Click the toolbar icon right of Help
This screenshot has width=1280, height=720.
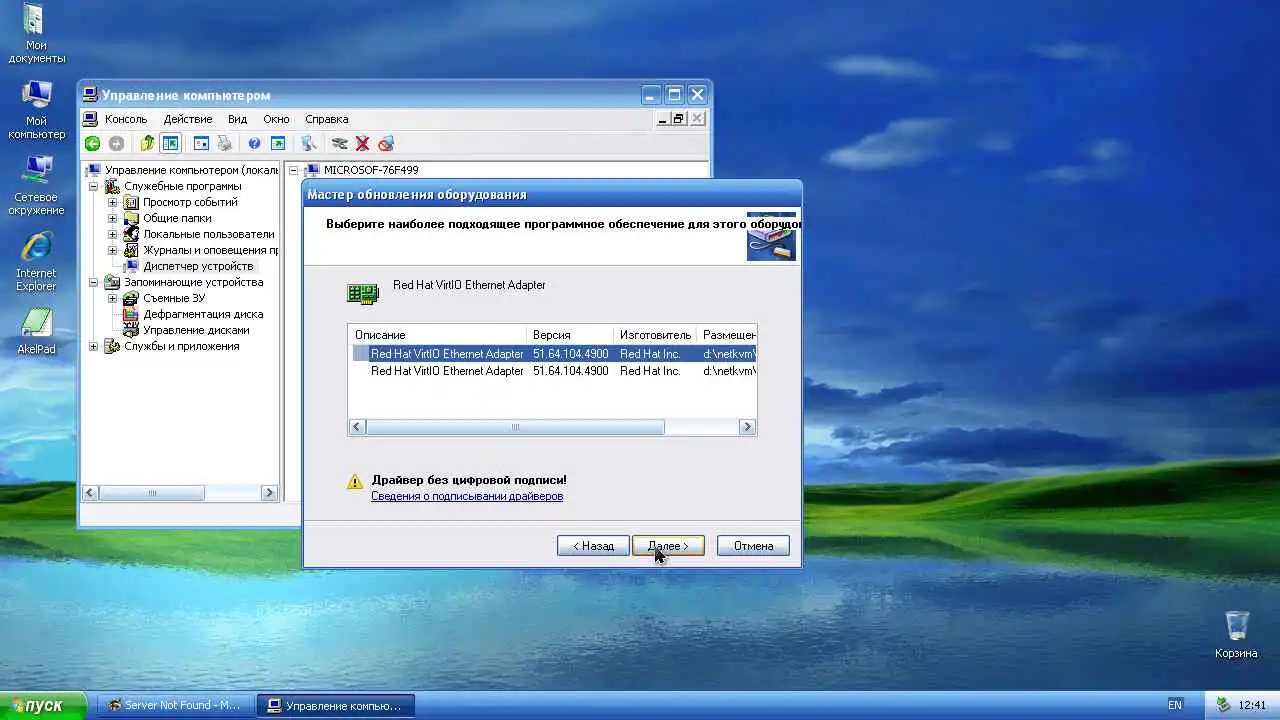tap(278, 144)
